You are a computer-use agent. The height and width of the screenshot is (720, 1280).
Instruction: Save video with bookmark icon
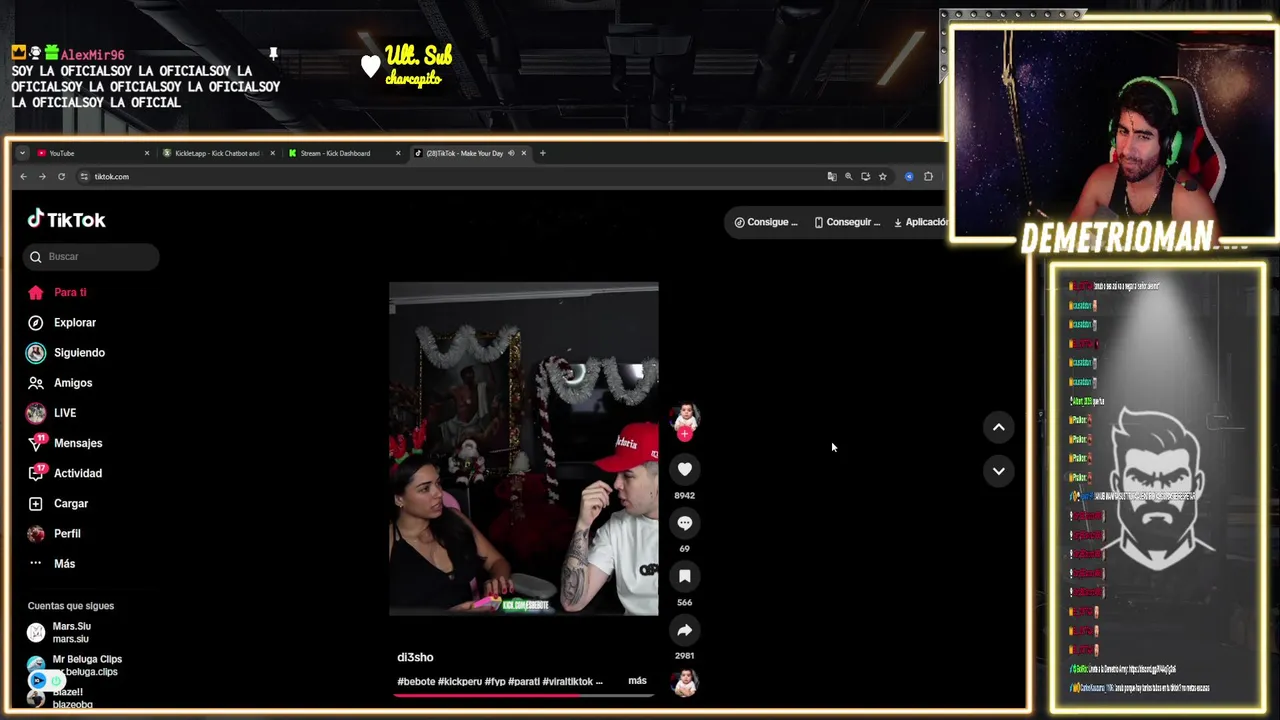tap(684, 576)
